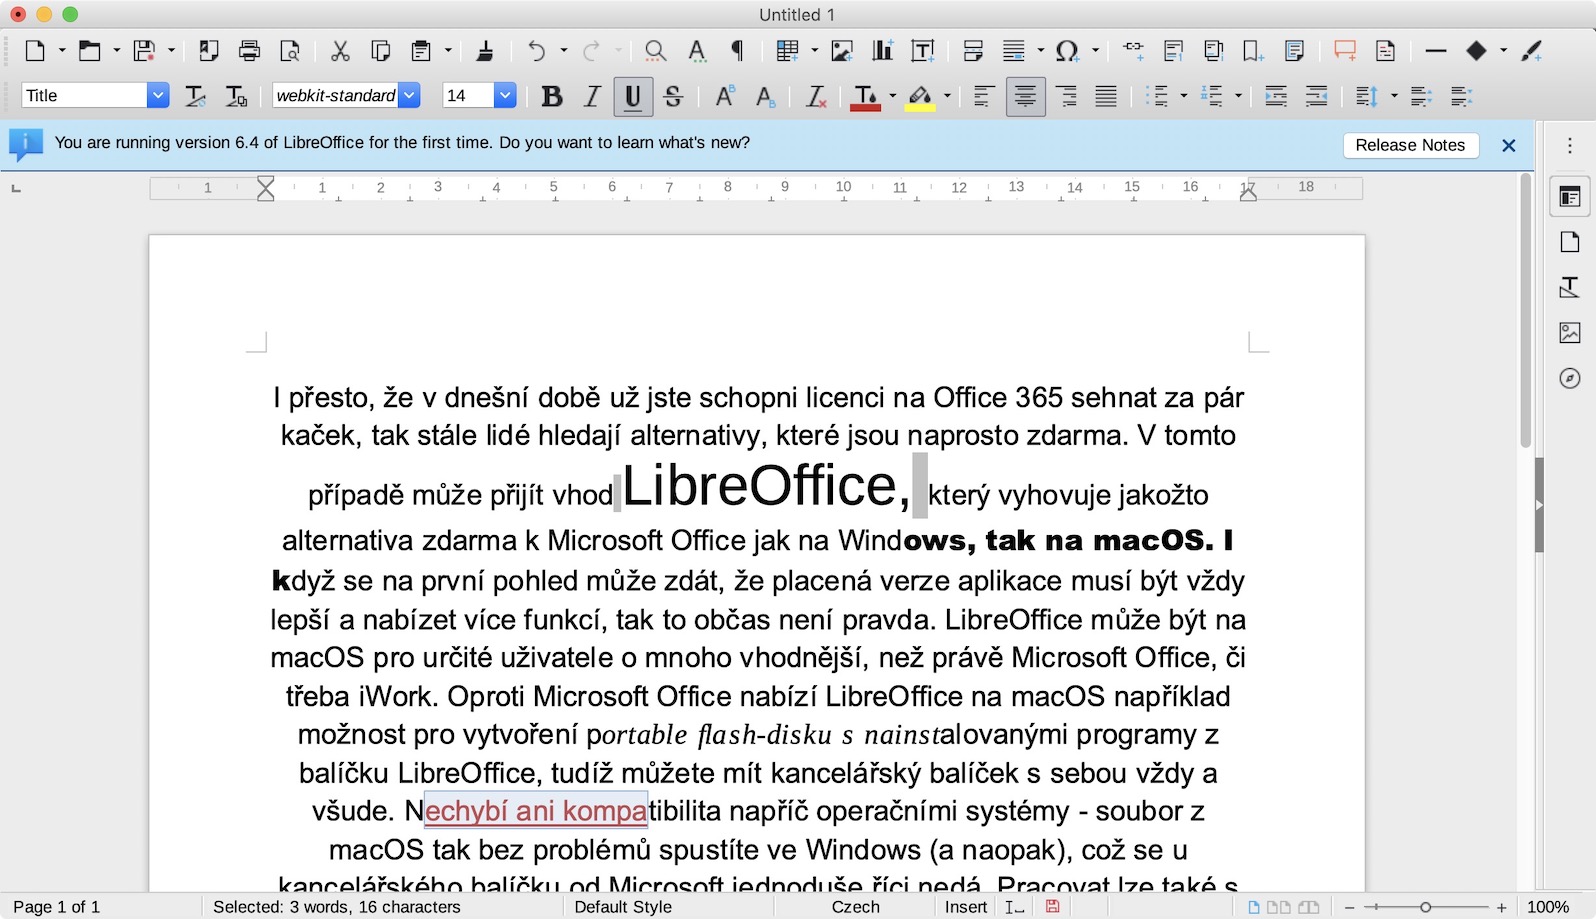Create a new document with the New icon
Viewport: 1596px width, 919px height.
35,51
